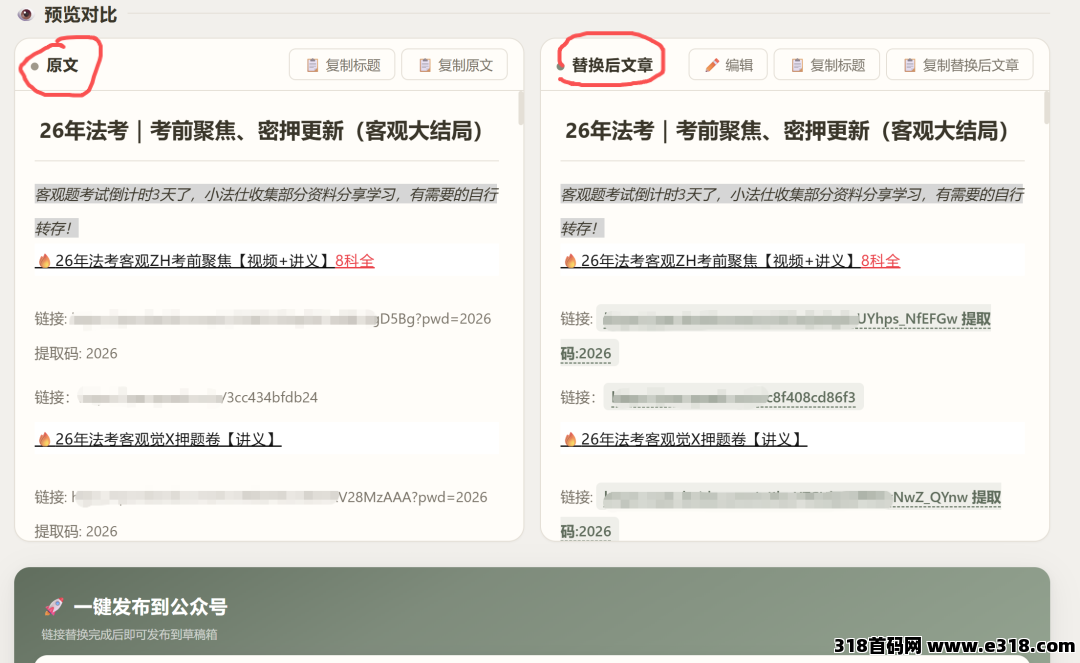This screenshot has height=663, width=1080.
Task: Click the original panel's vertical scrollbar
Action: pyautogui.click(x=521, y=107)
